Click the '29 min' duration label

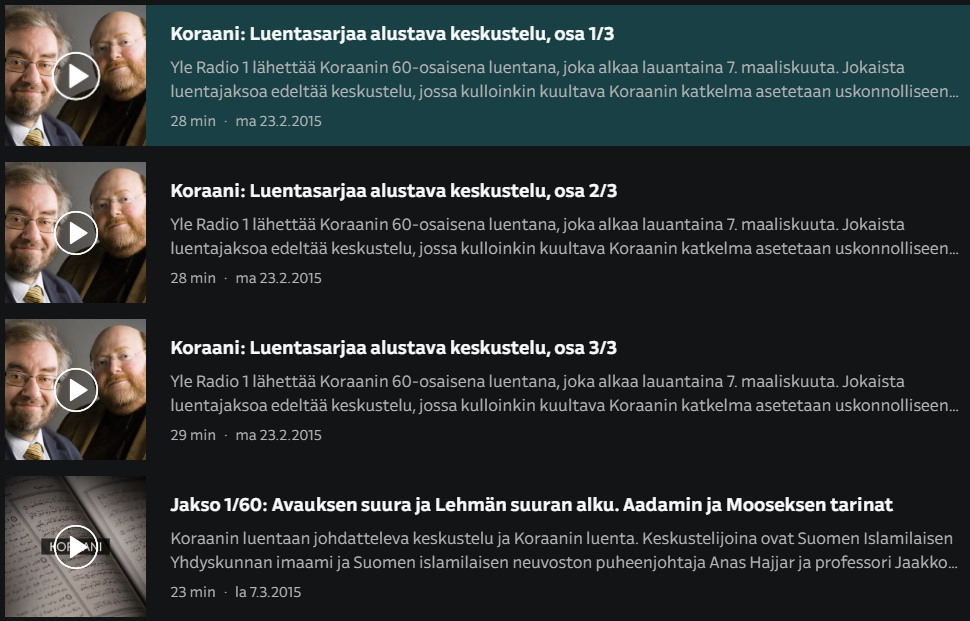193,436
